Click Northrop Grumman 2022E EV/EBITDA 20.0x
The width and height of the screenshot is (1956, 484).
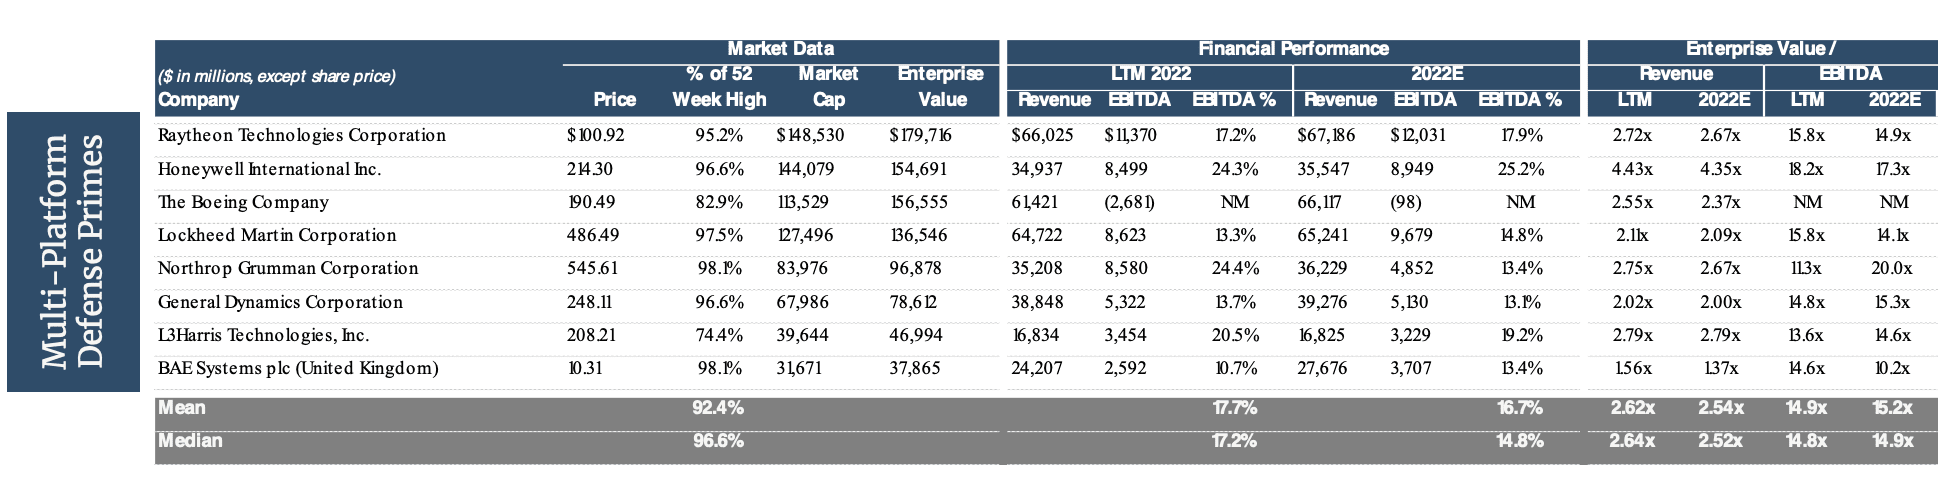(1891, 268)
